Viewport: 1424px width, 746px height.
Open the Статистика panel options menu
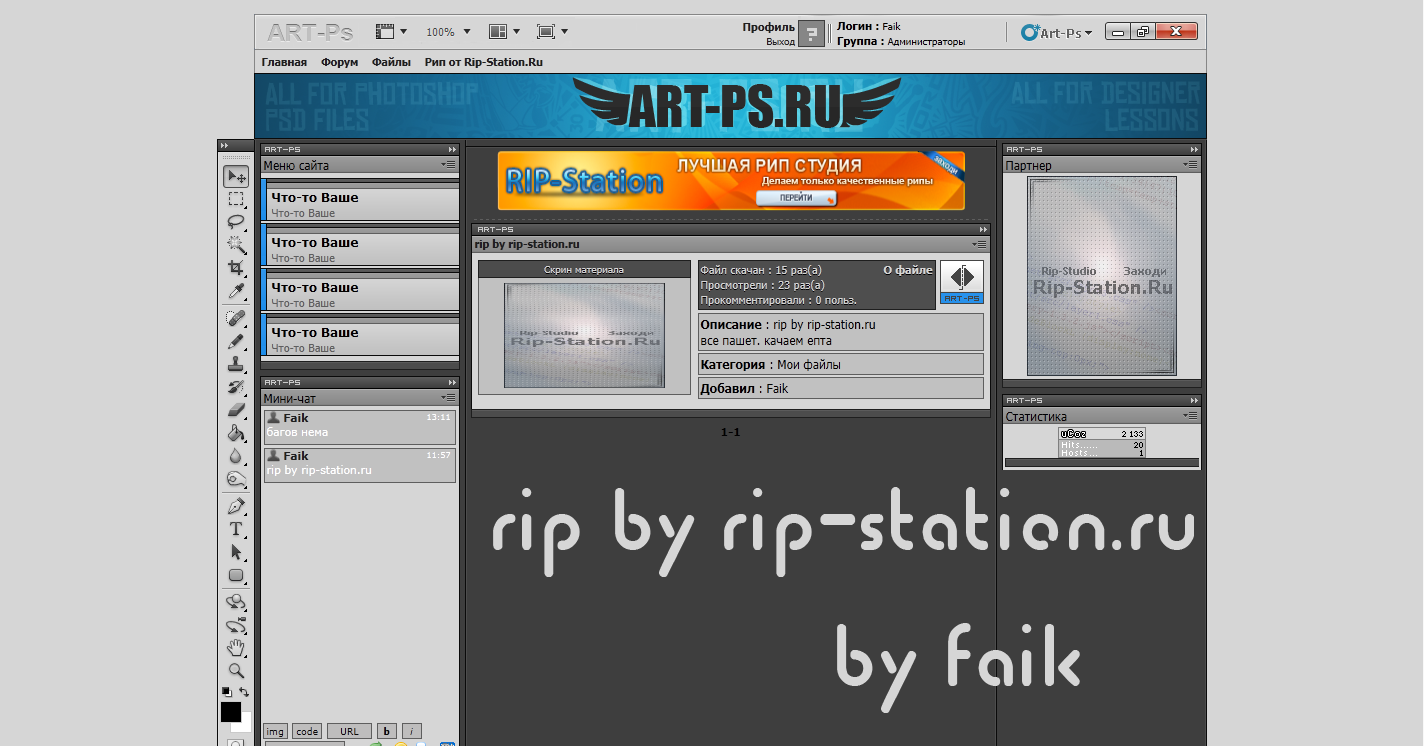click(x=1190, y=416)
